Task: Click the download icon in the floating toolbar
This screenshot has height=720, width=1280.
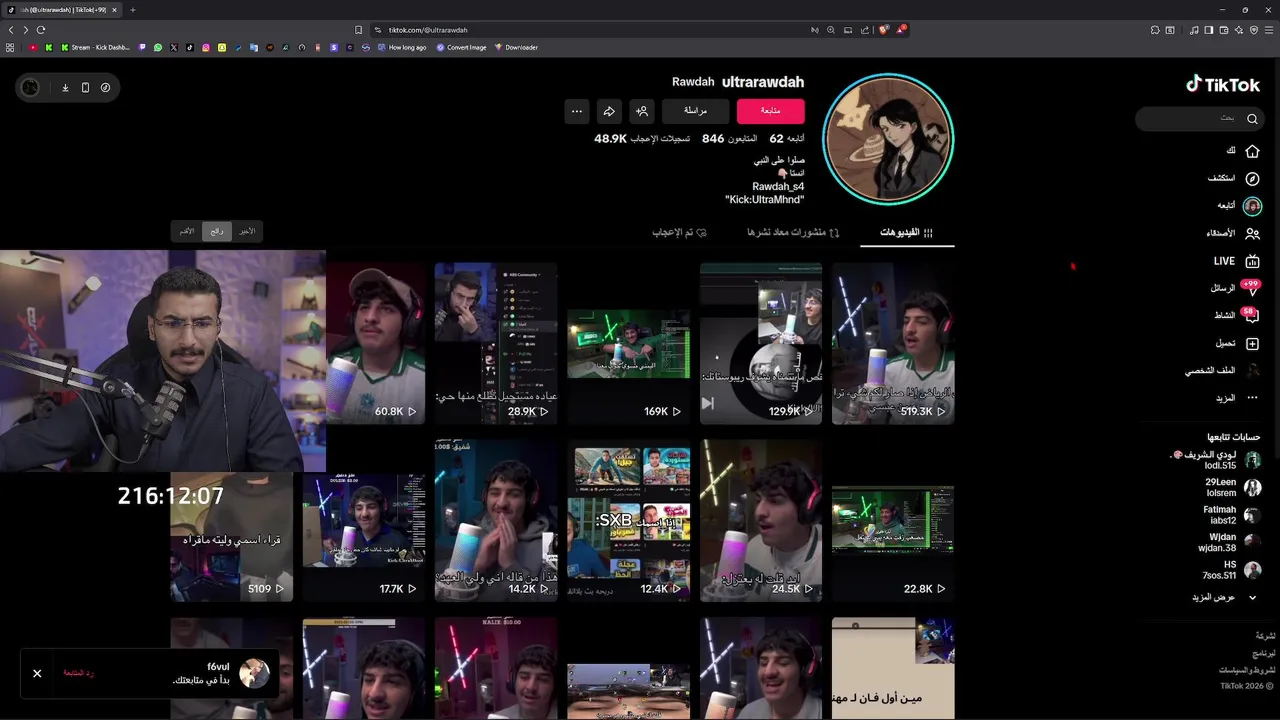Action: pyautogui.click(x=65, y=88)
